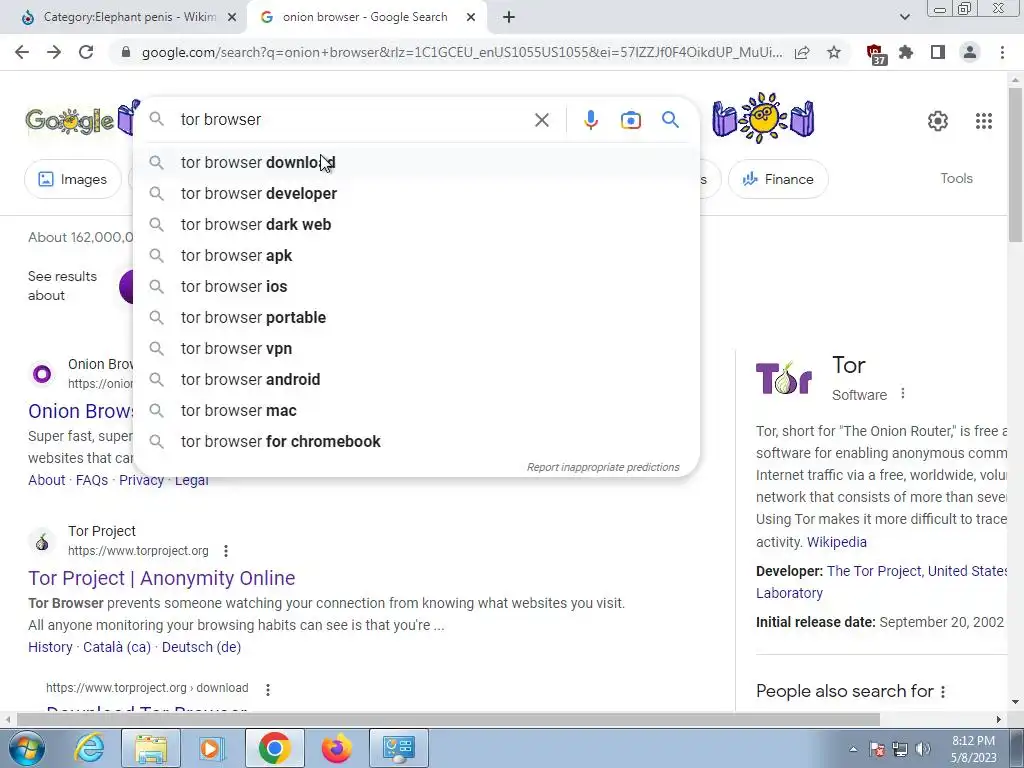Click the browser back arrow
Viewport: 1024px width, 768px height.
point(22,52)
